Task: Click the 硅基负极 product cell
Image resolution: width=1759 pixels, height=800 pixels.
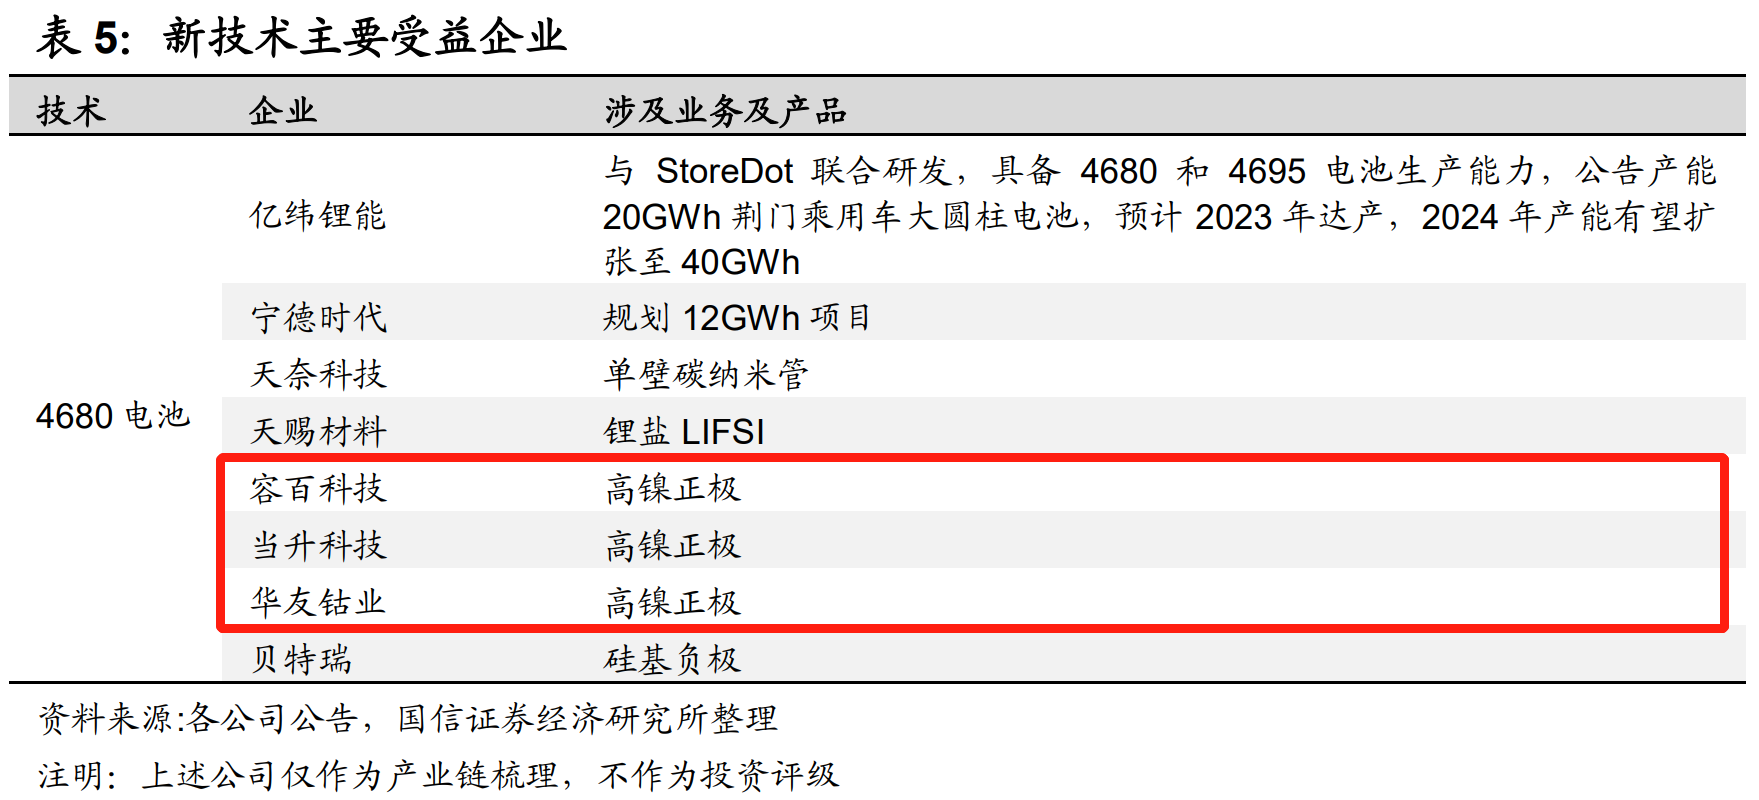Action: [x=672, y=659]
